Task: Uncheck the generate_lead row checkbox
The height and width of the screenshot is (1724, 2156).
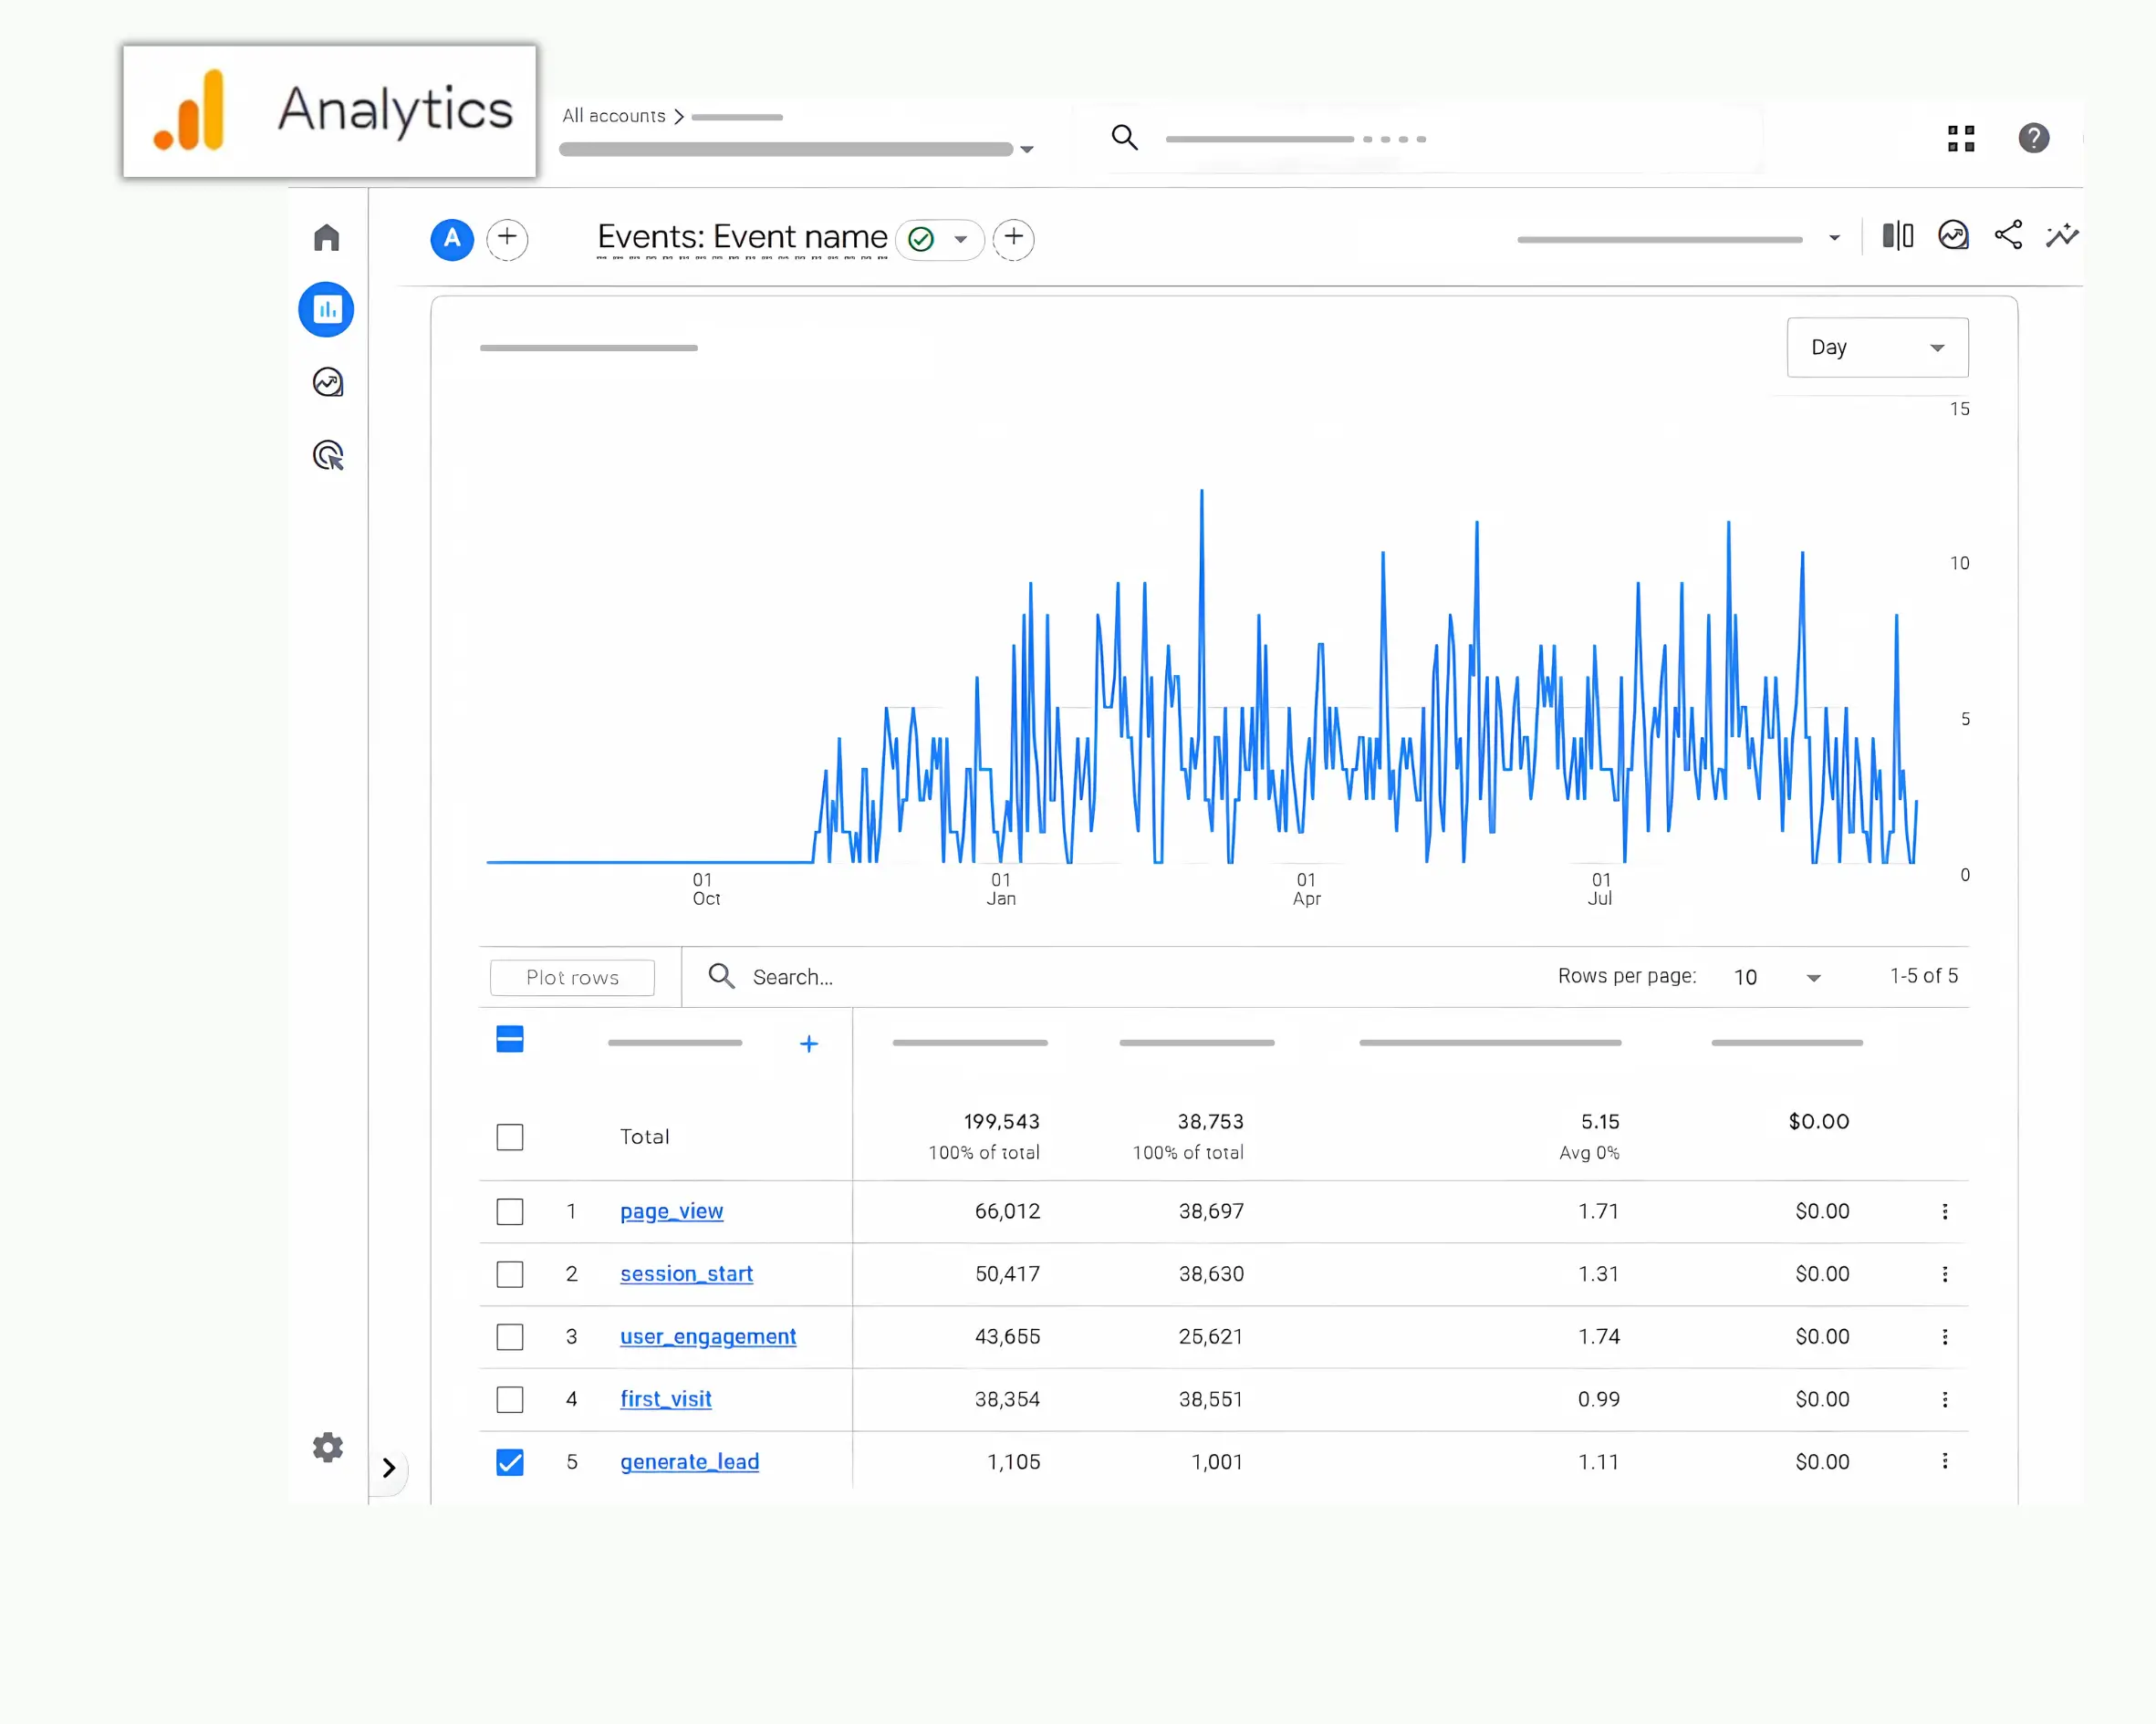Action: (510, 1462)
